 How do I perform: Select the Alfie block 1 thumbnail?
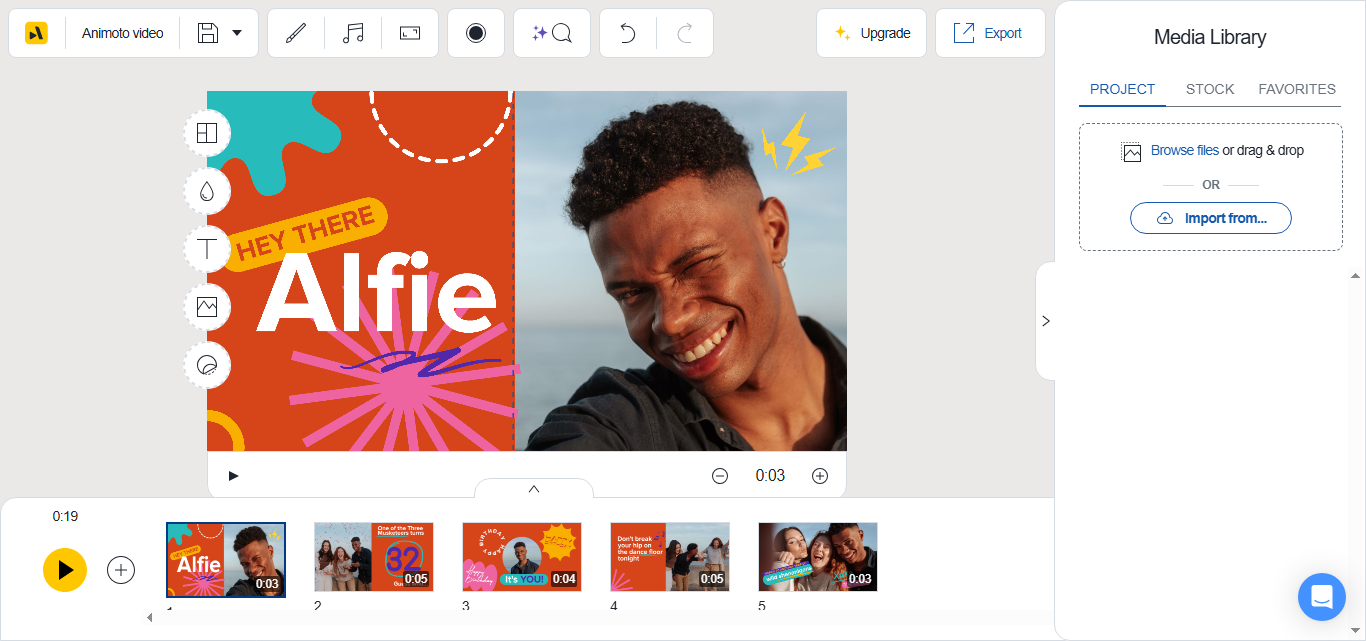(226, 560)
